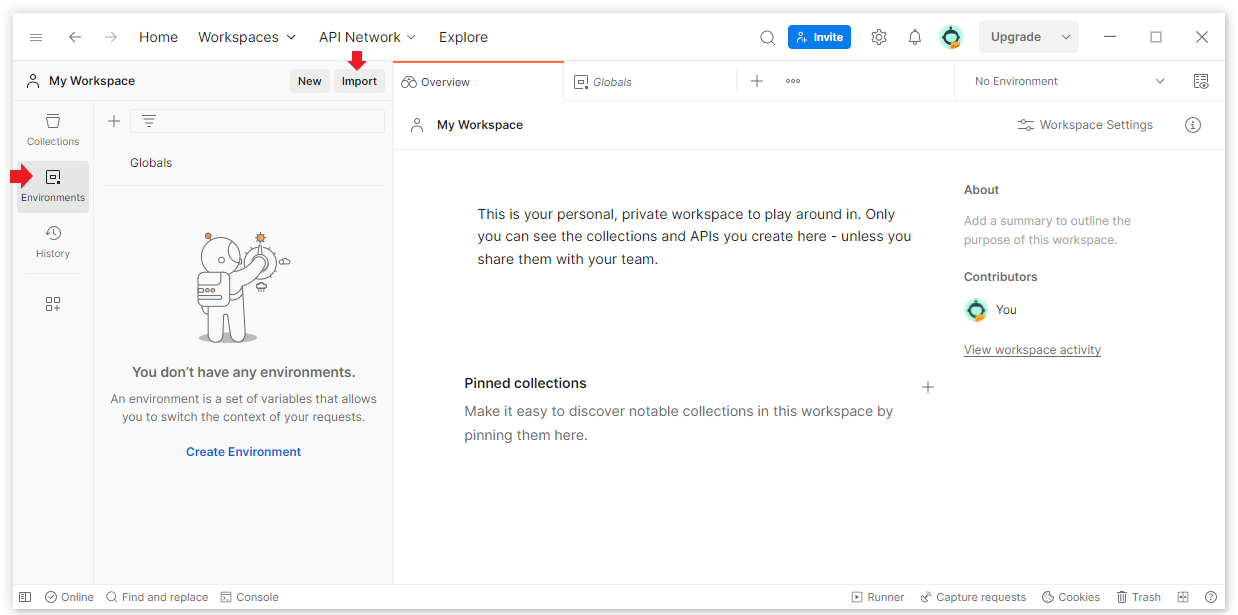Click the search magnifier icon
The width and height of the screenshot is (1238, 615).
click(x=767, y=37)
